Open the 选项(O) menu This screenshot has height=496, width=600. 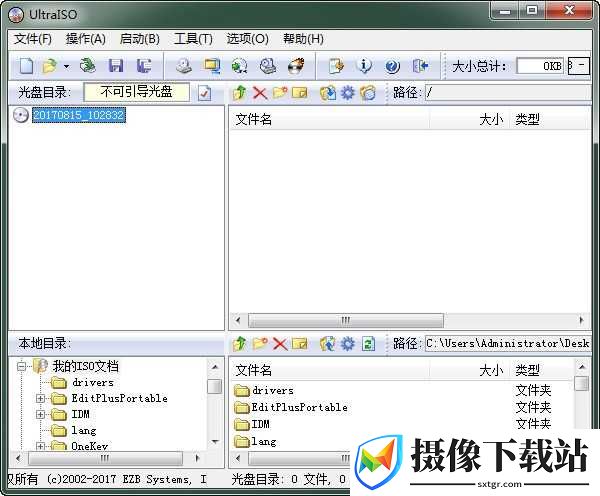pos(247,39)
